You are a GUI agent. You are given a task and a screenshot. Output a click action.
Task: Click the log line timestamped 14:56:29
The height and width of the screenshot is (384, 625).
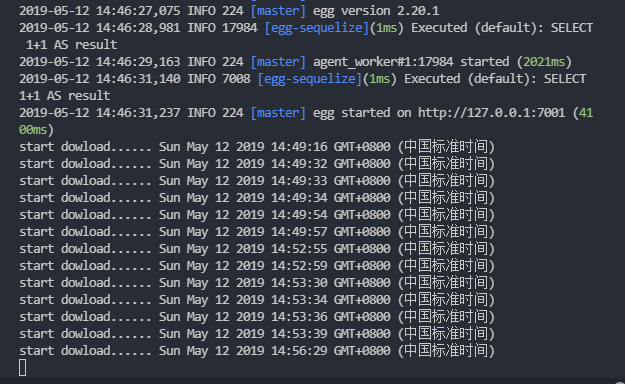coord(257,351)
